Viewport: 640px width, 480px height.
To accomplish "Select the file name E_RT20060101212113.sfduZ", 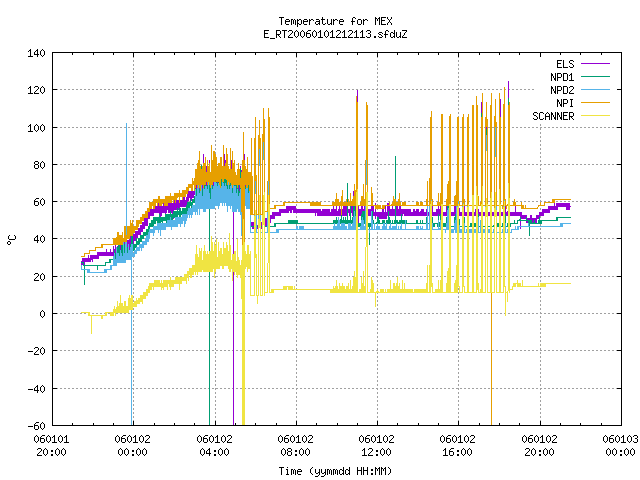I will (335, 34).
